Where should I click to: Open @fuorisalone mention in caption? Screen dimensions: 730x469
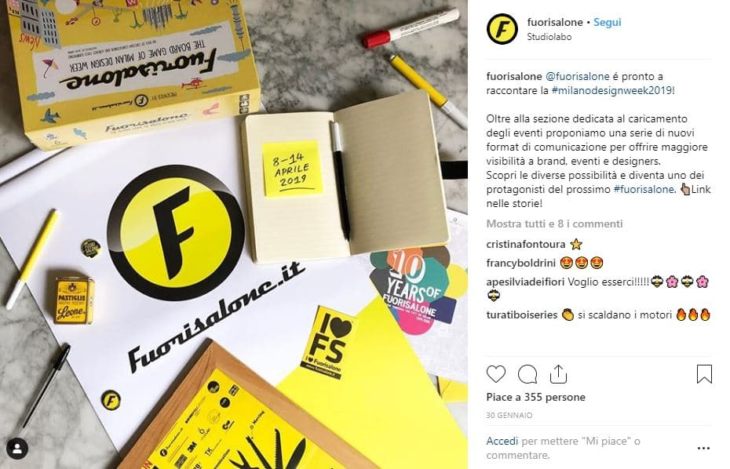coord(577,76)
